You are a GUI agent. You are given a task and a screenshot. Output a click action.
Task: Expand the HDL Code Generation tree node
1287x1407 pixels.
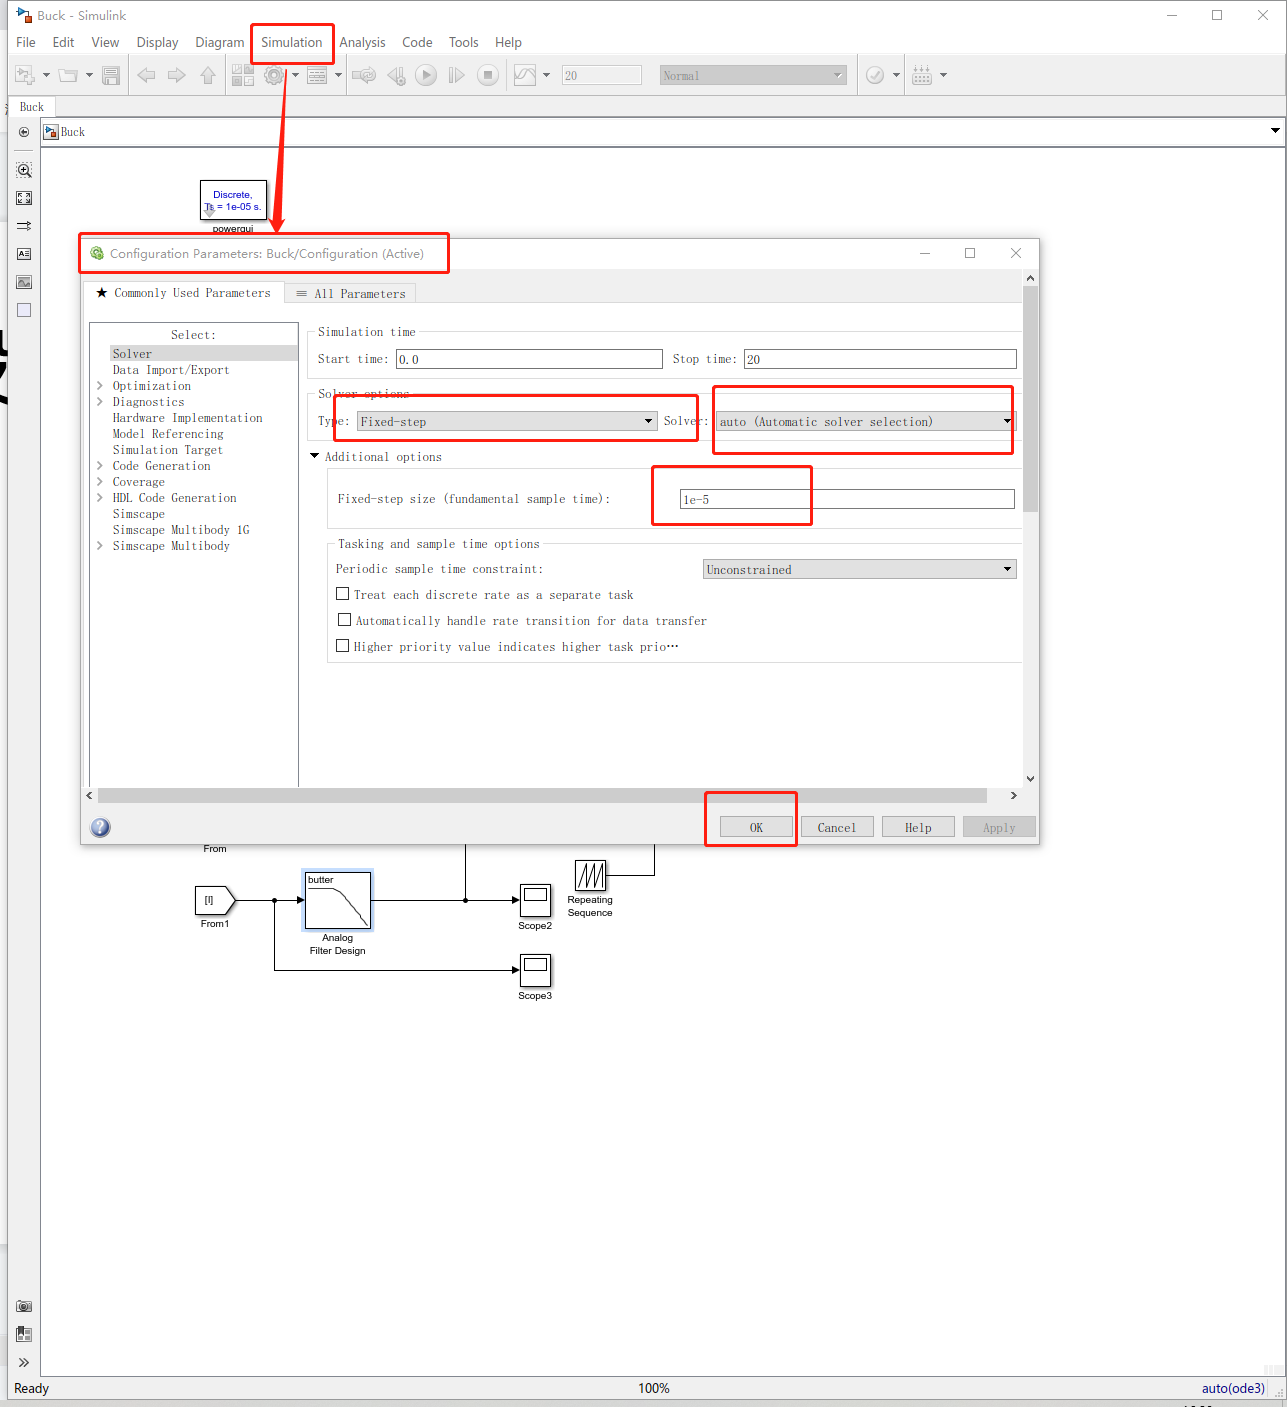(100, 498)
